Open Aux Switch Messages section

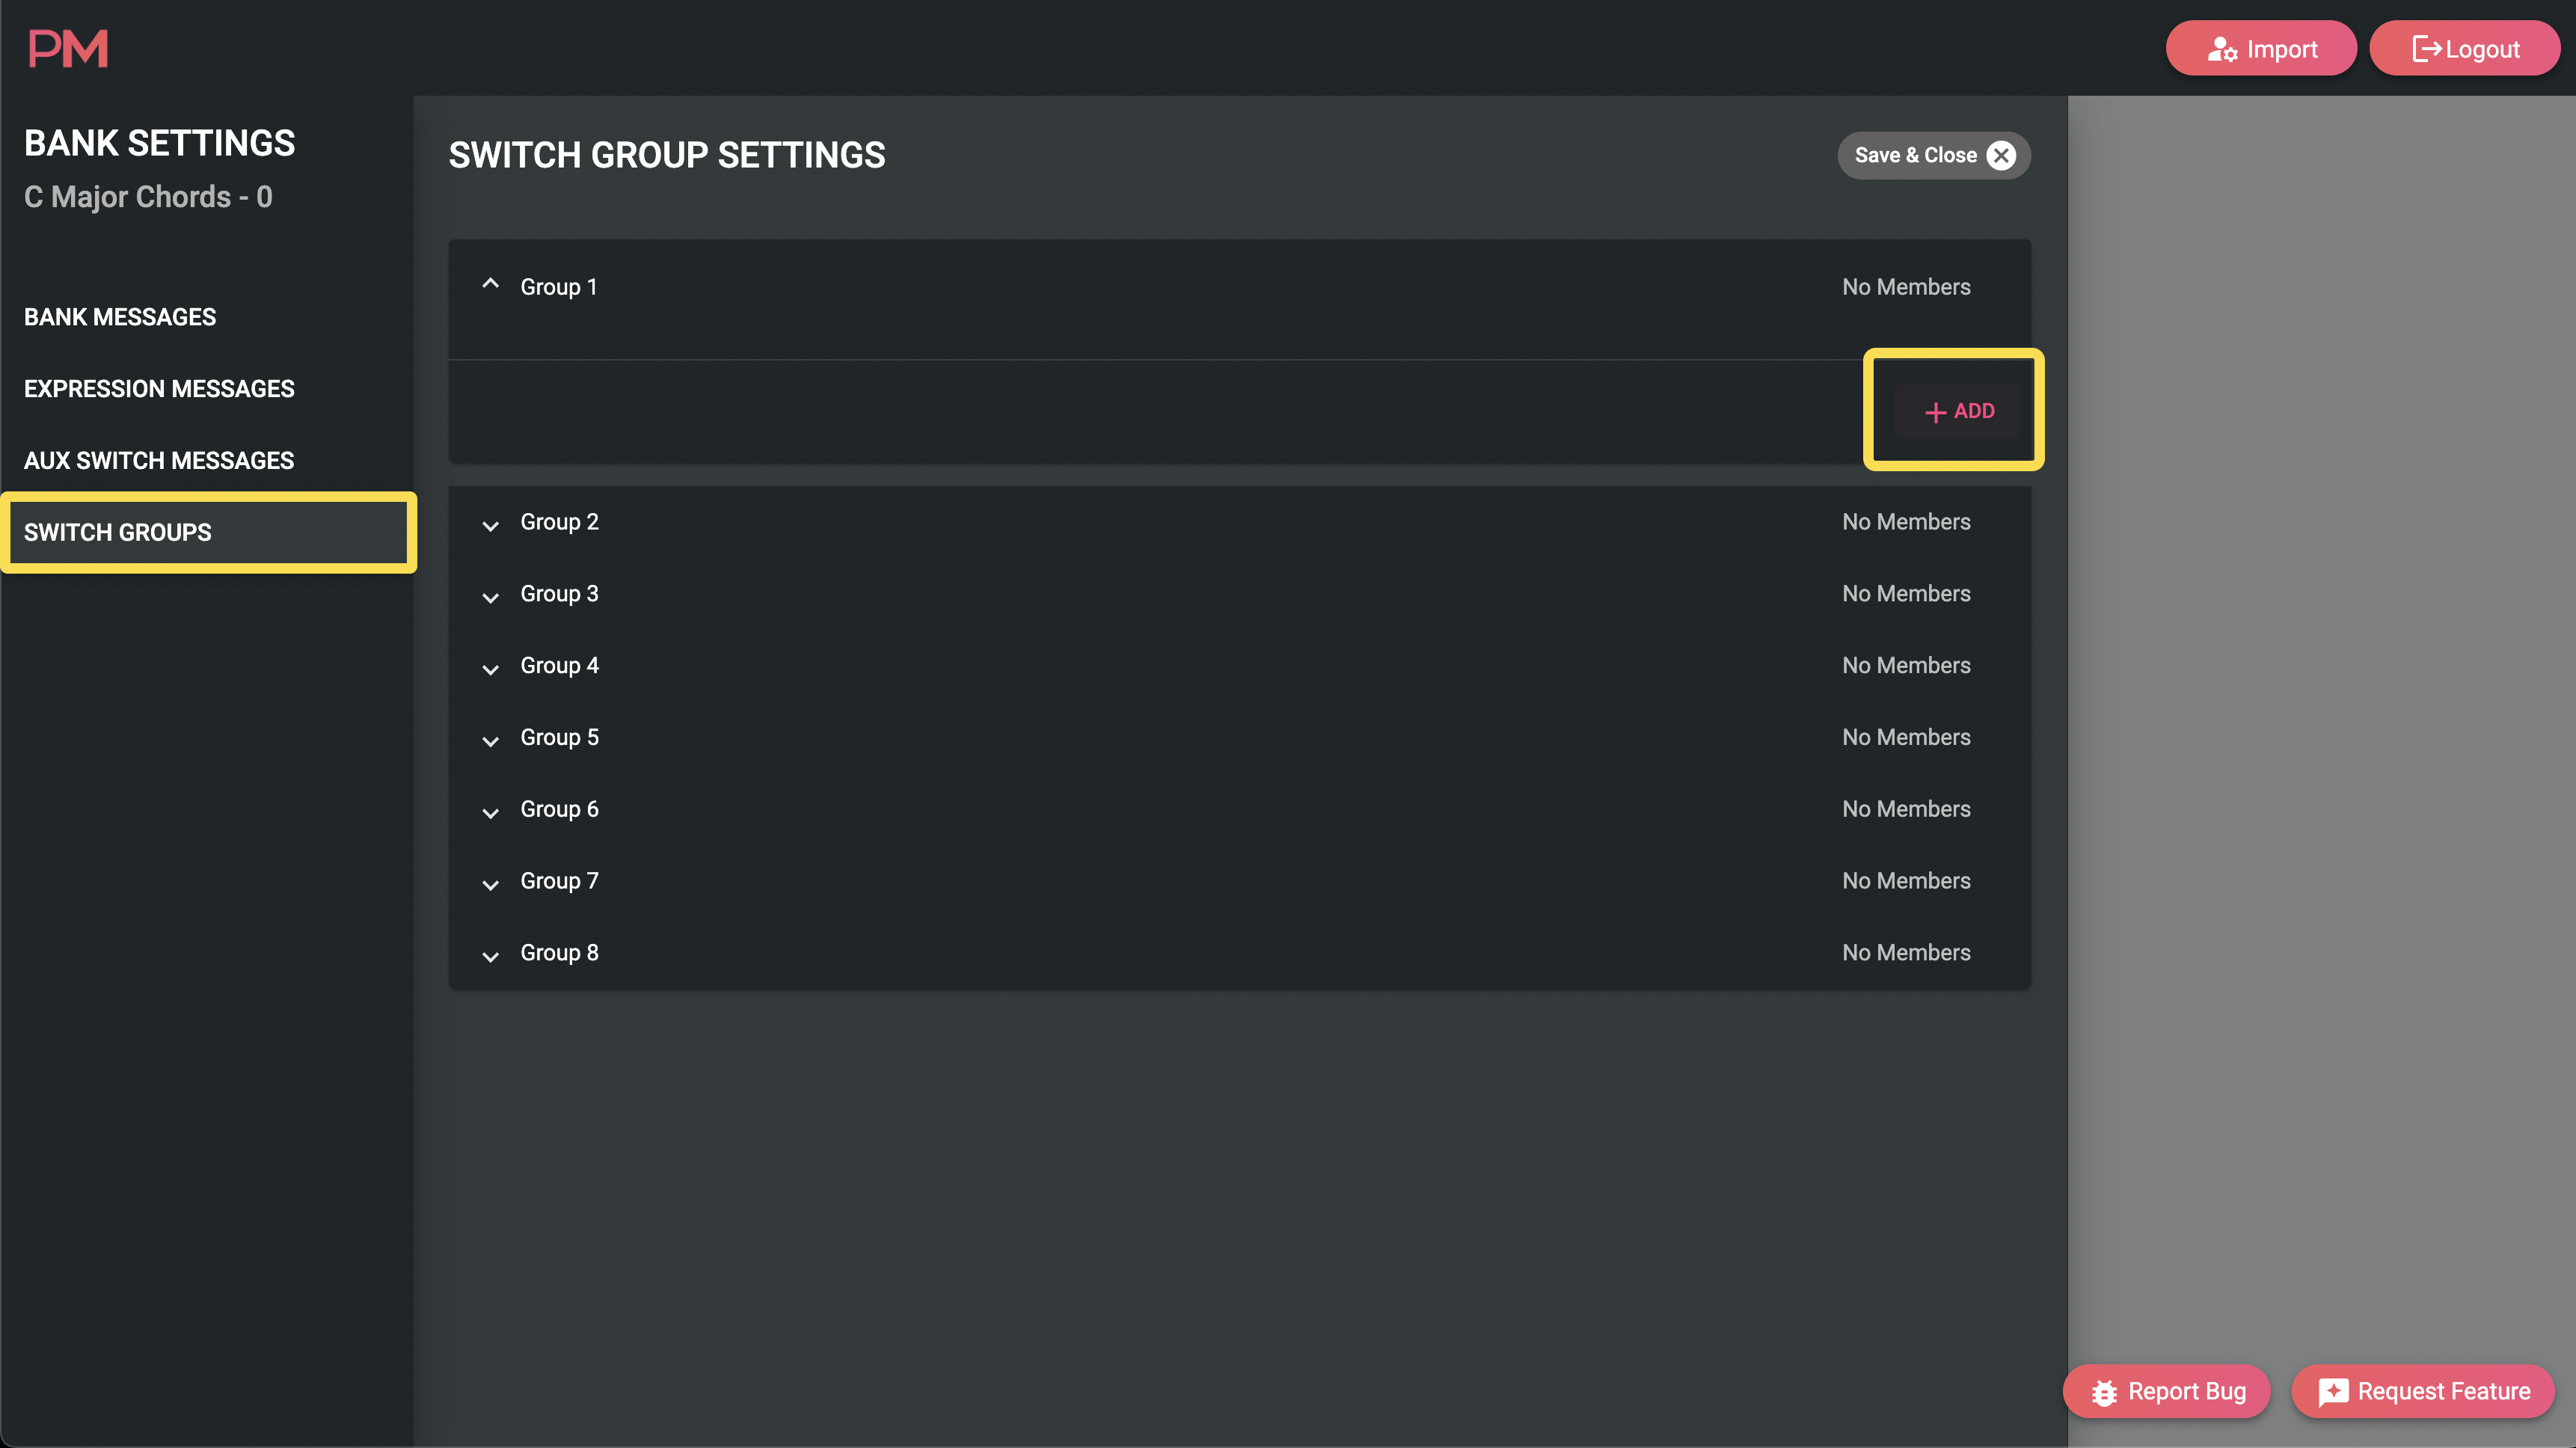point(159,460)
